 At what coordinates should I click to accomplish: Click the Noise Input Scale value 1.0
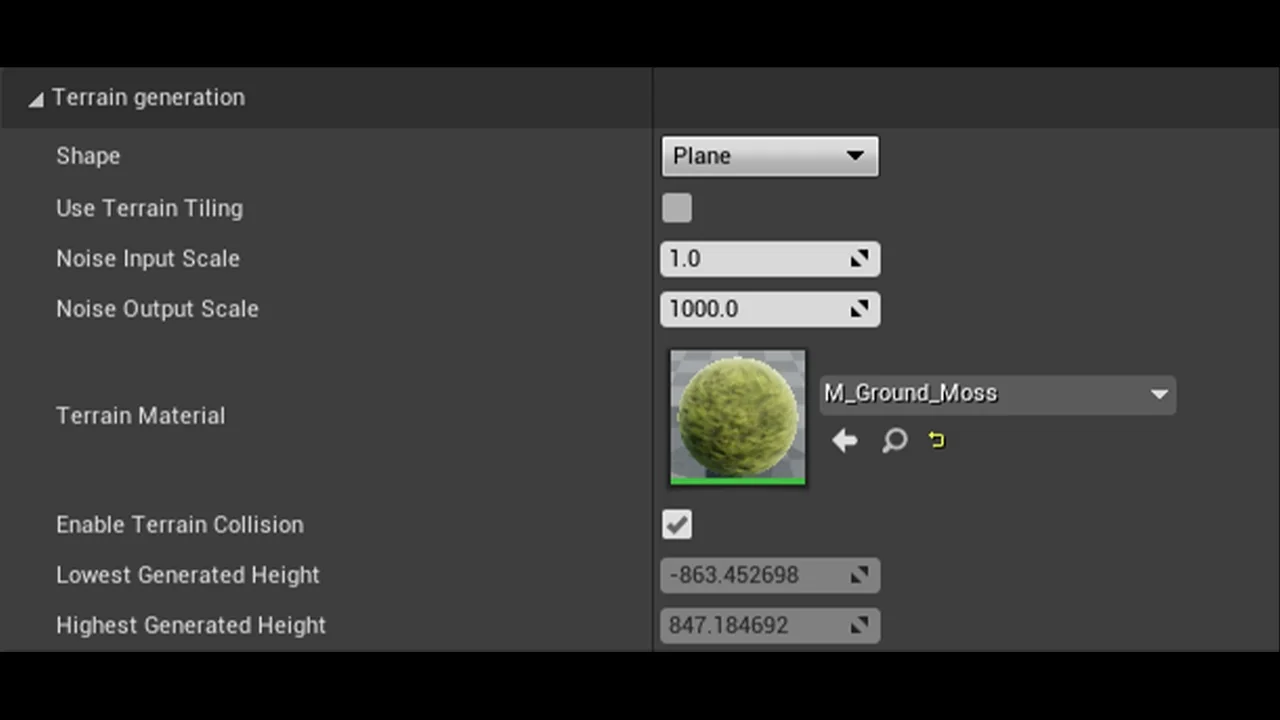750,259
